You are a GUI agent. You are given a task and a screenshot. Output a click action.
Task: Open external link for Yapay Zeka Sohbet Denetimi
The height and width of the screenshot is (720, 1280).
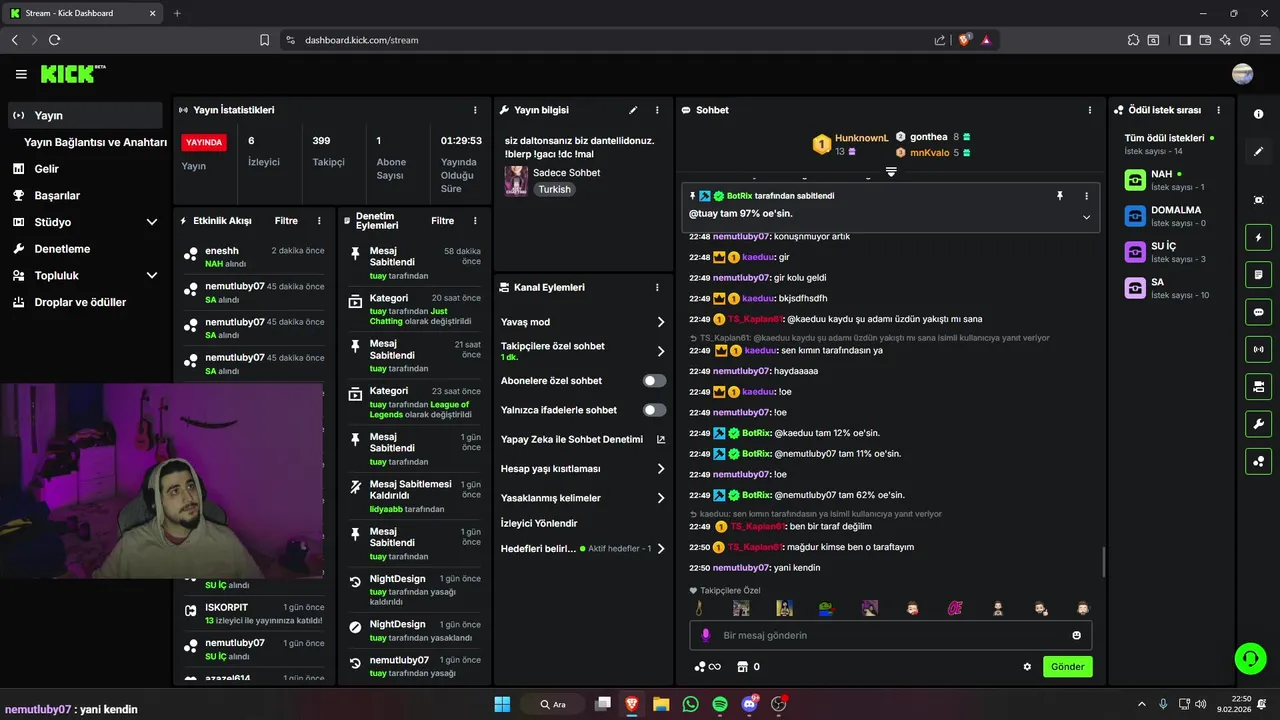click(x=661, y=439)
